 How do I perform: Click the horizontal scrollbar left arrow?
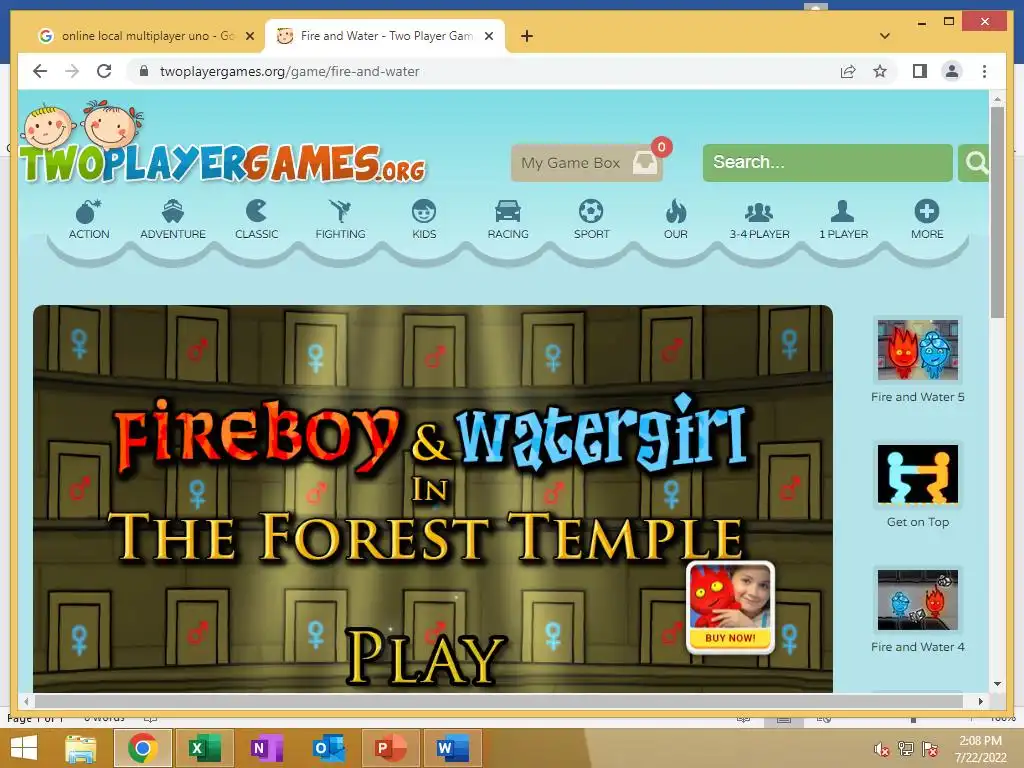(x=26, y=701)
